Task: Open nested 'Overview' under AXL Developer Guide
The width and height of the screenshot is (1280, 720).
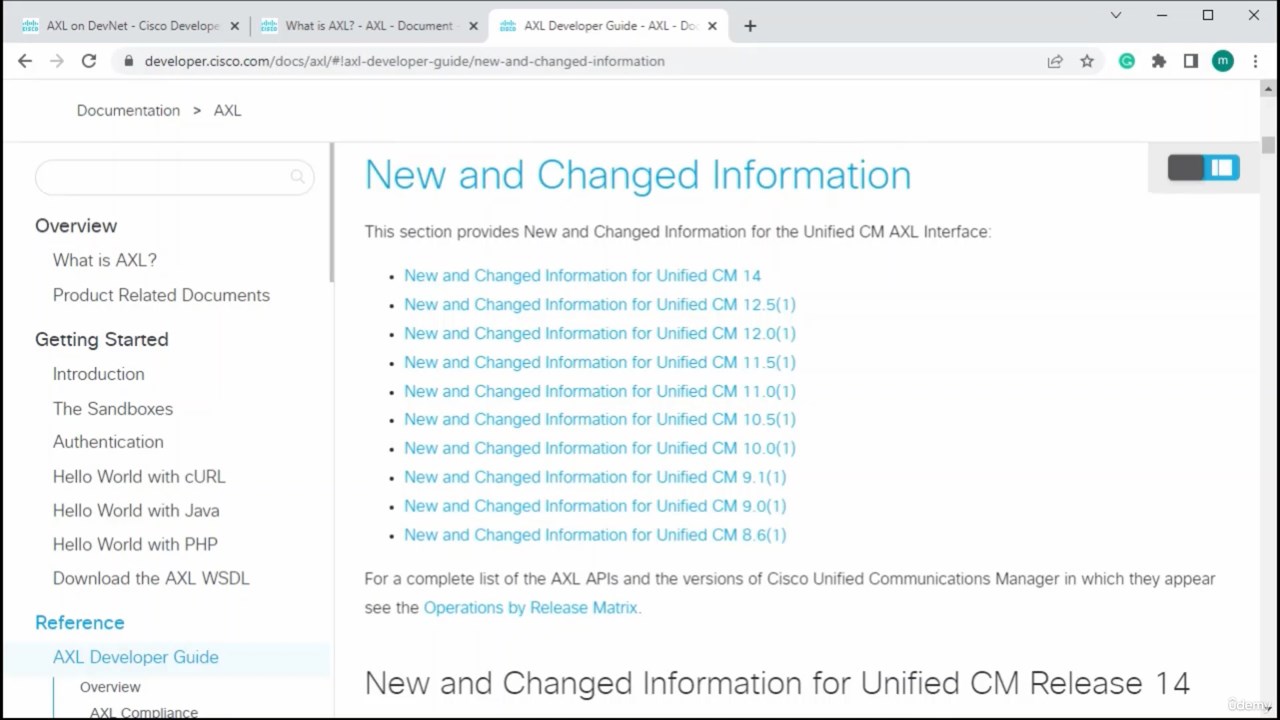Action: 110,687
